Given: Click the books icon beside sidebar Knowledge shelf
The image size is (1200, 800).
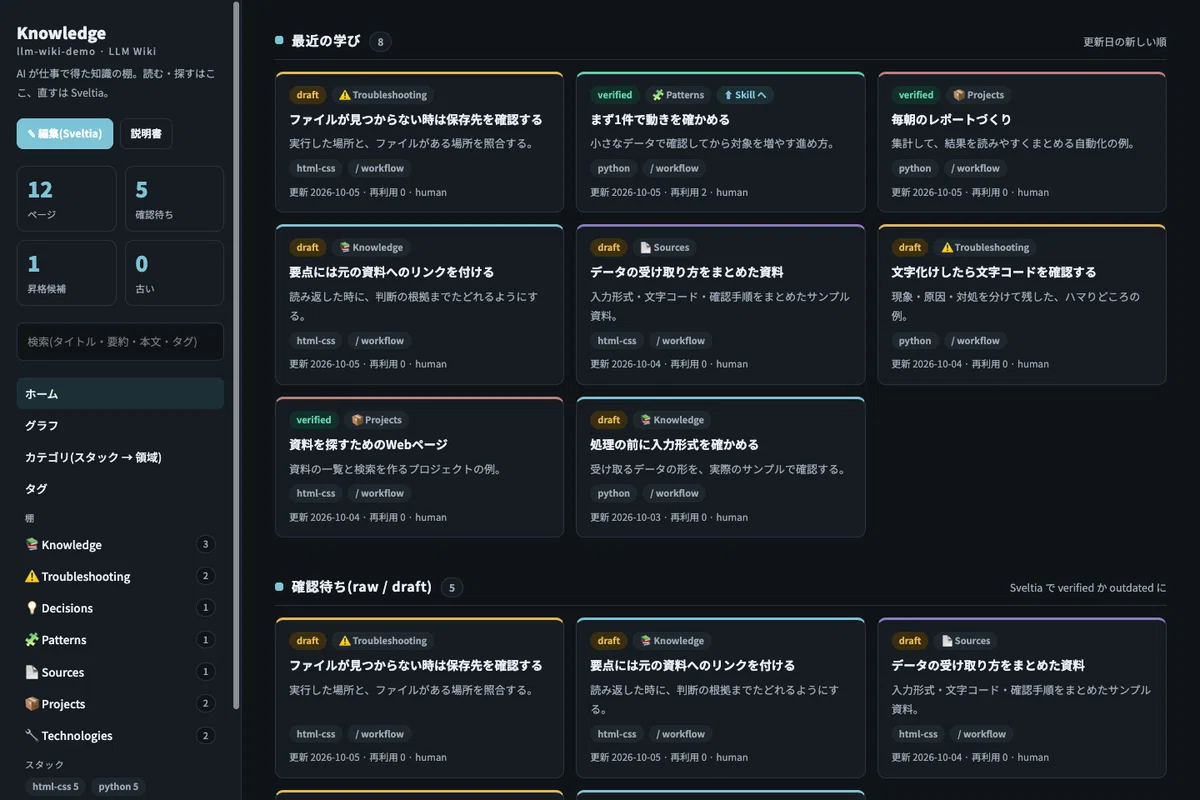Looking at the screenshot, I should pos(31,545).
